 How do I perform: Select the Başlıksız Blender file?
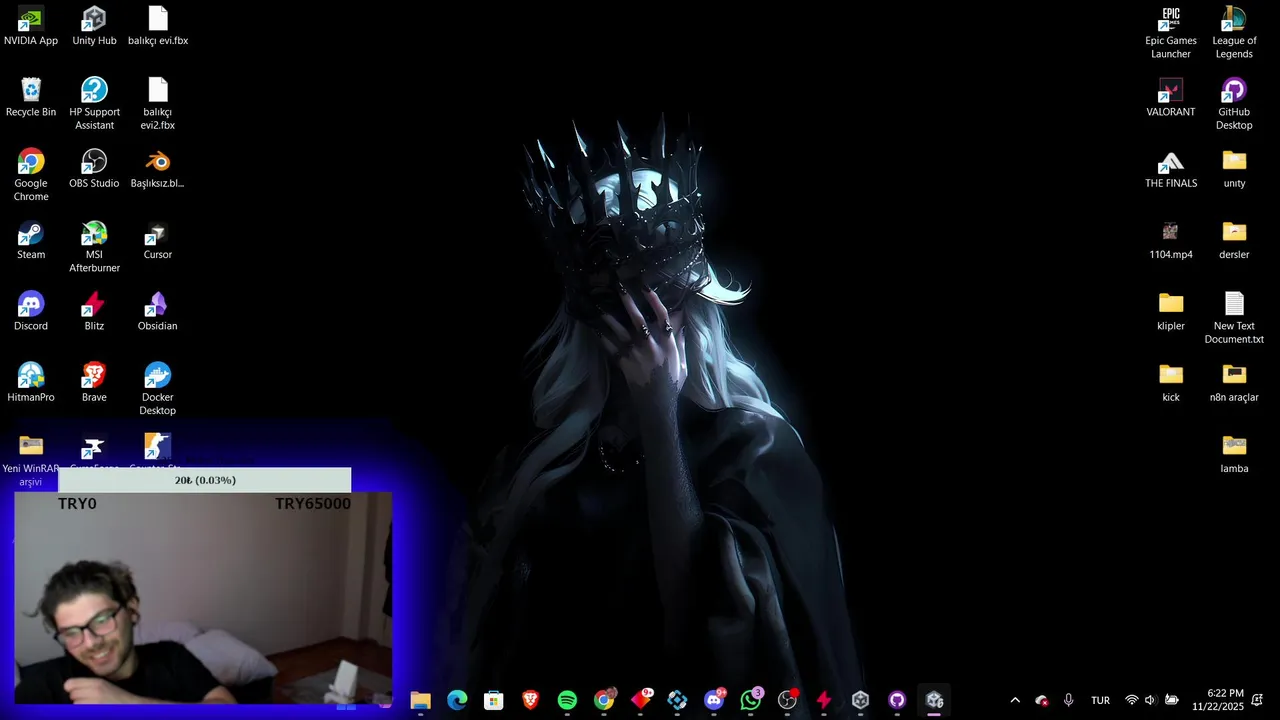coord(158,169)
